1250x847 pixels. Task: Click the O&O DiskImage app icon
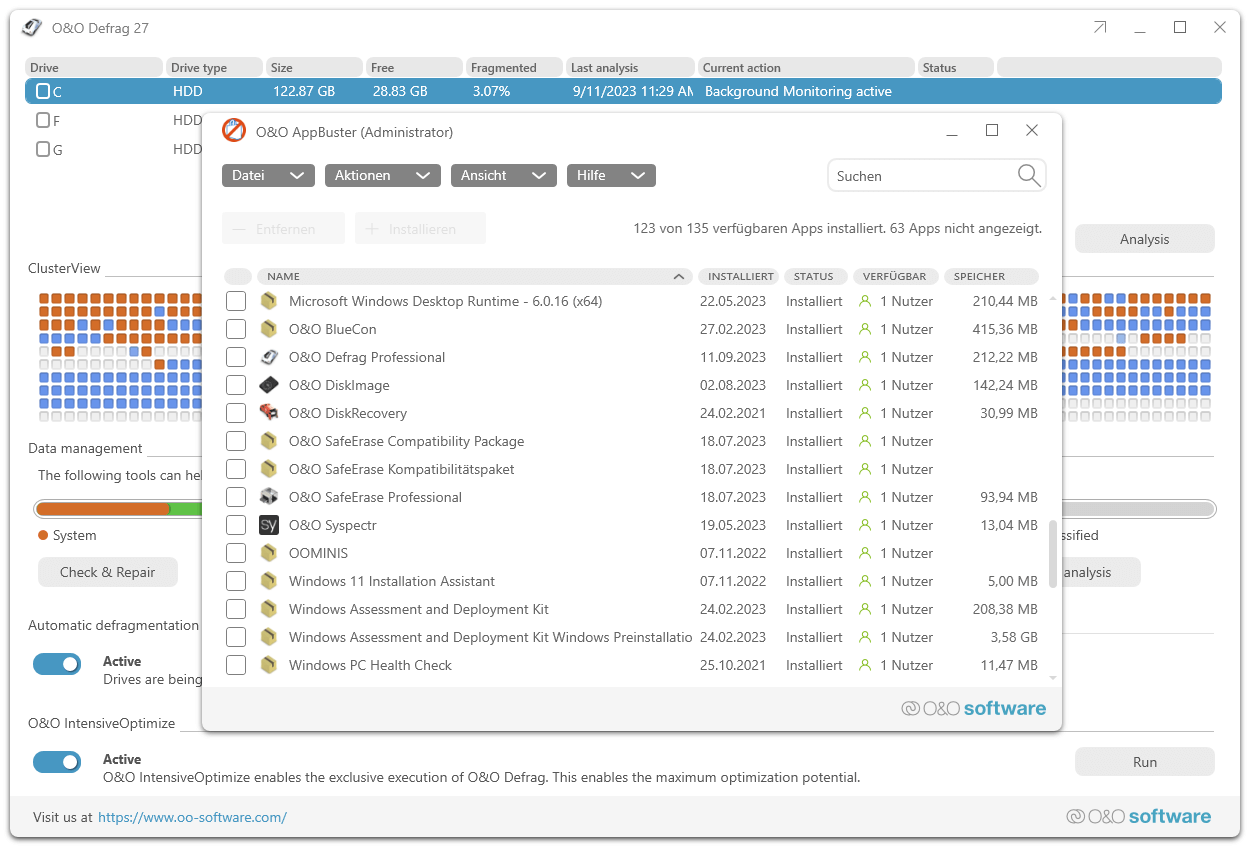(x=268, y=385)
